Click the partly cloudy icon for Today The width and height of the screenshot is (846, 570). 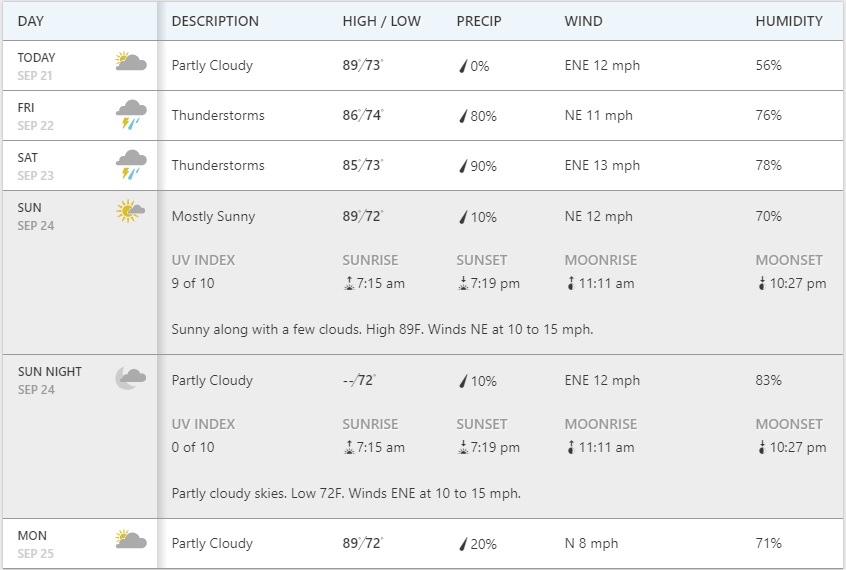(130, 64)
